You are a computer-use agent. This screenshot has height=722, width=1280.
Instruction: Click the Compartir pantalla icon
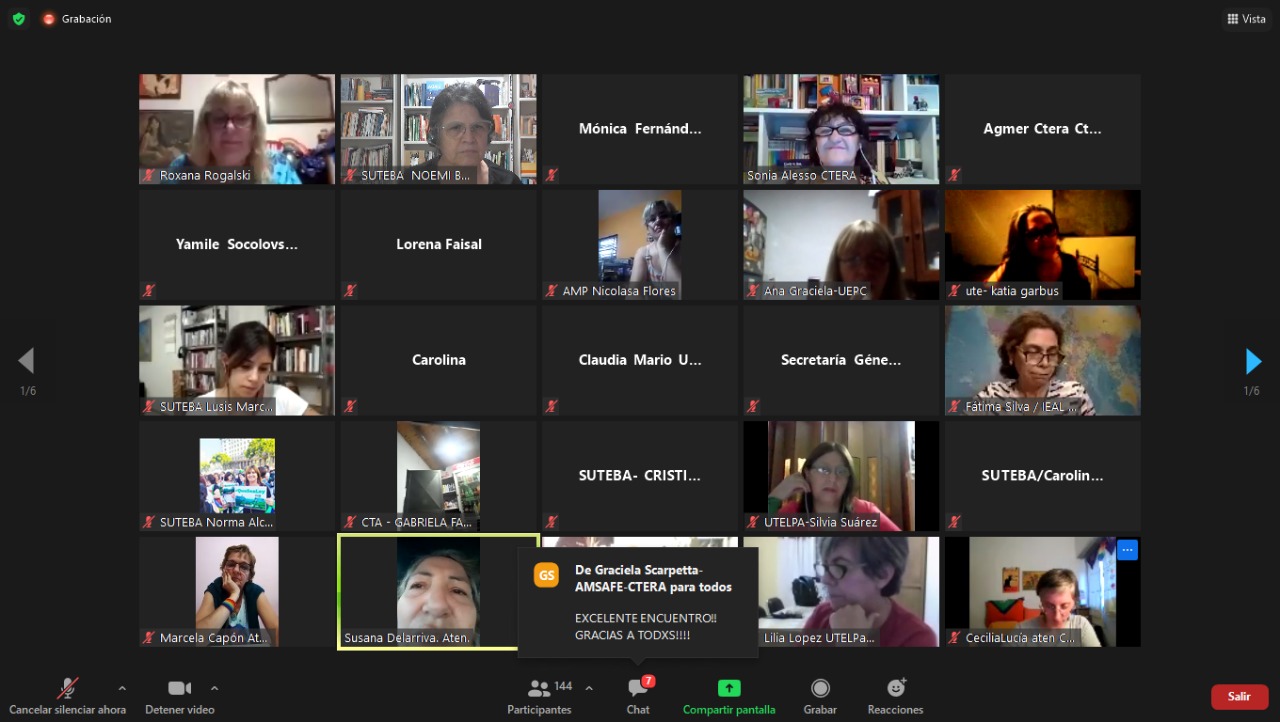pos(729,688)
